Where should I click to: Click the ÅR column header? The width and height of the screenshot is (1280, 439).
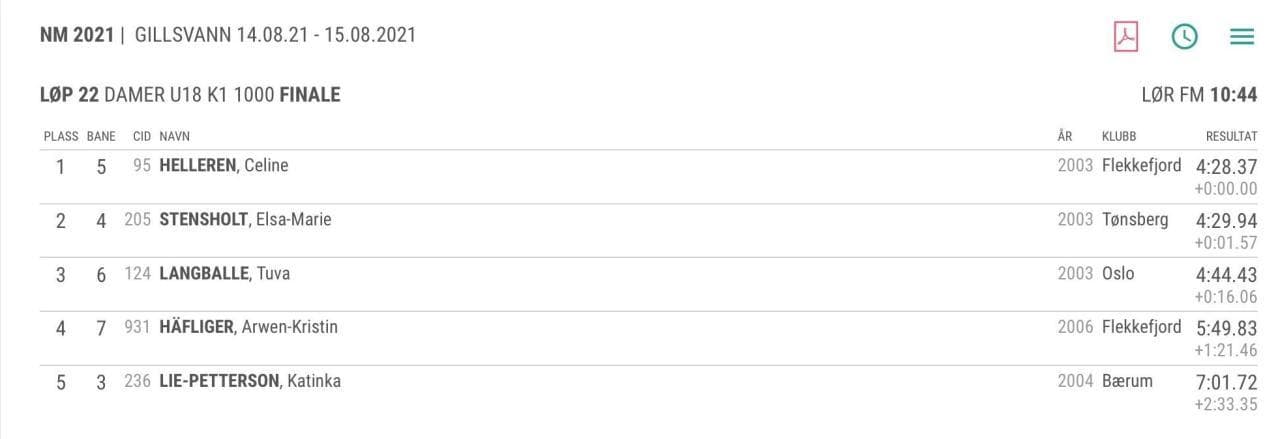pyautogui.click(x=1064, y=136)
